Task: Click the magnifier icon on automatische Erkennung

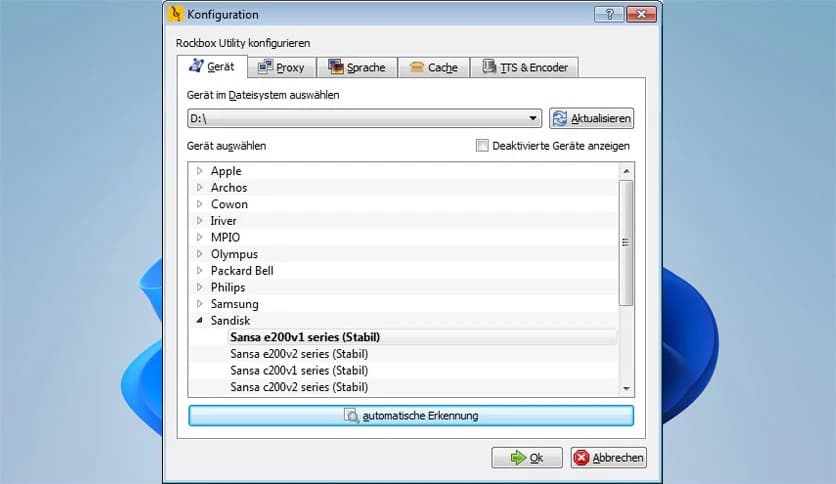Action: coord(351,415)
